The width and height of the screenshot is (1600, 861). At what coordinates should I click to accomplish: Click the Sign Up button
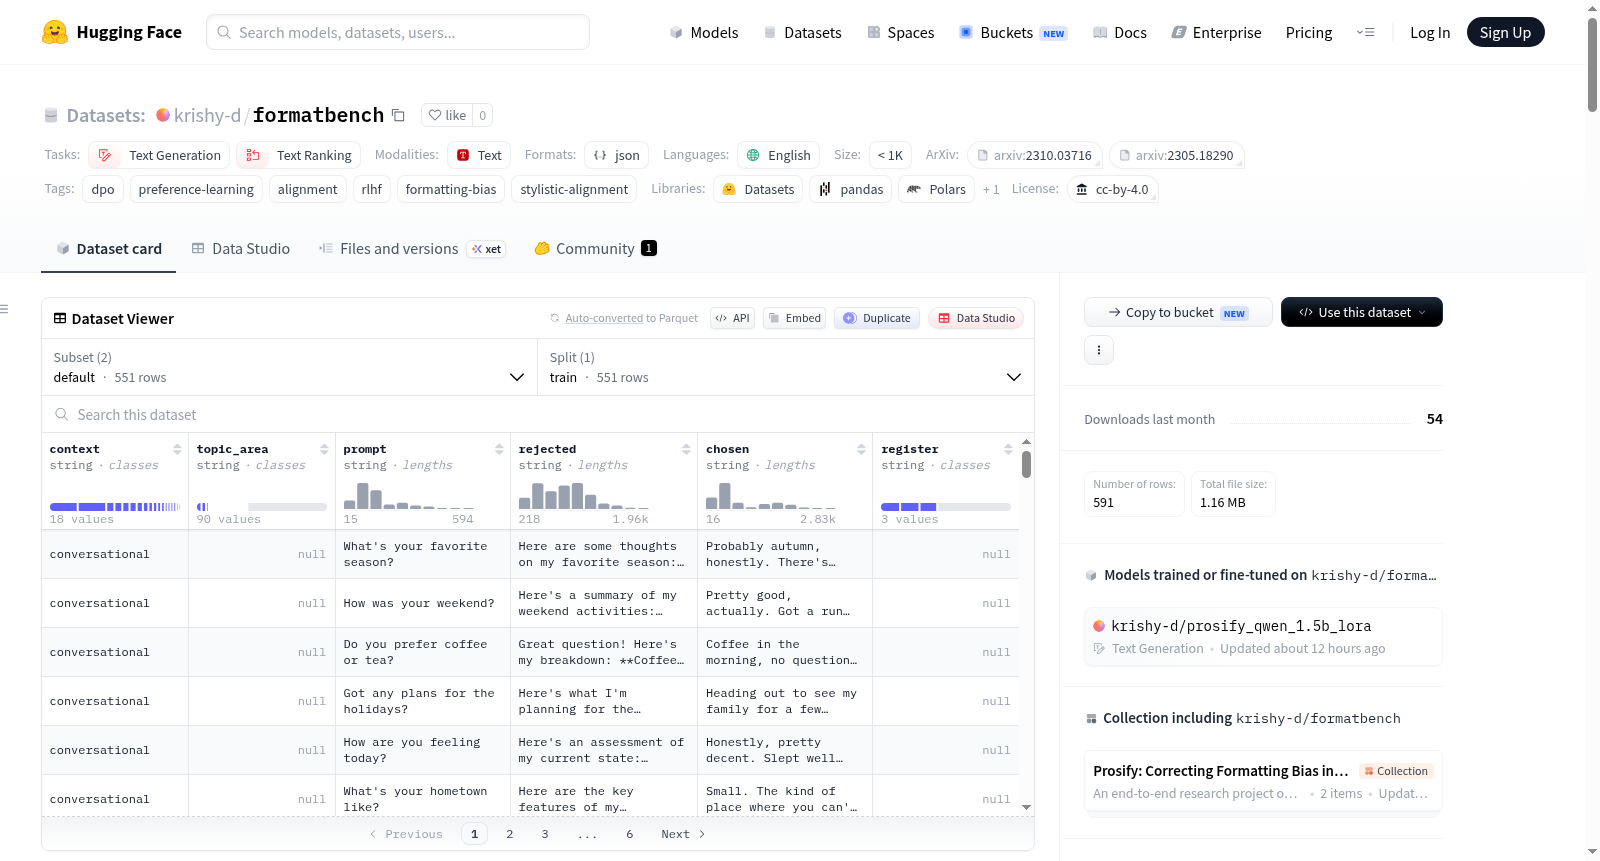(x=1505, y=32)
